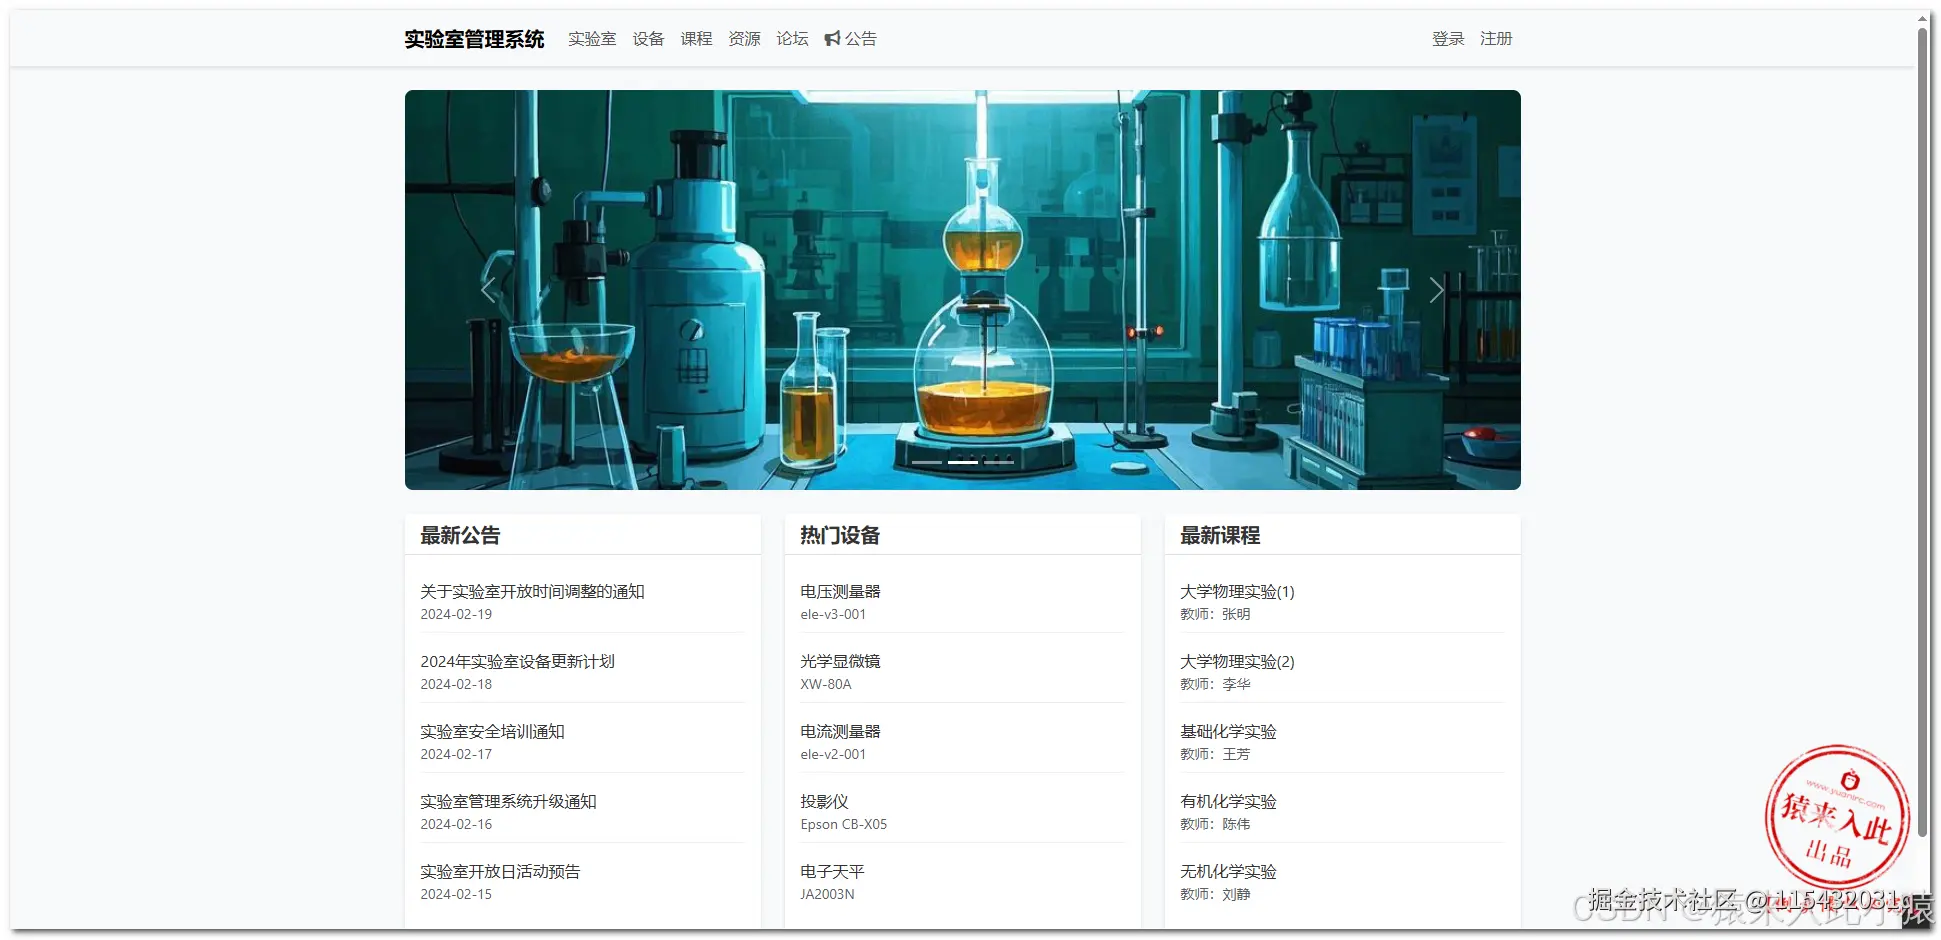The image size is (1941, 940).
Task: Click the 注册 link
Action: [x=1497, y=38]
